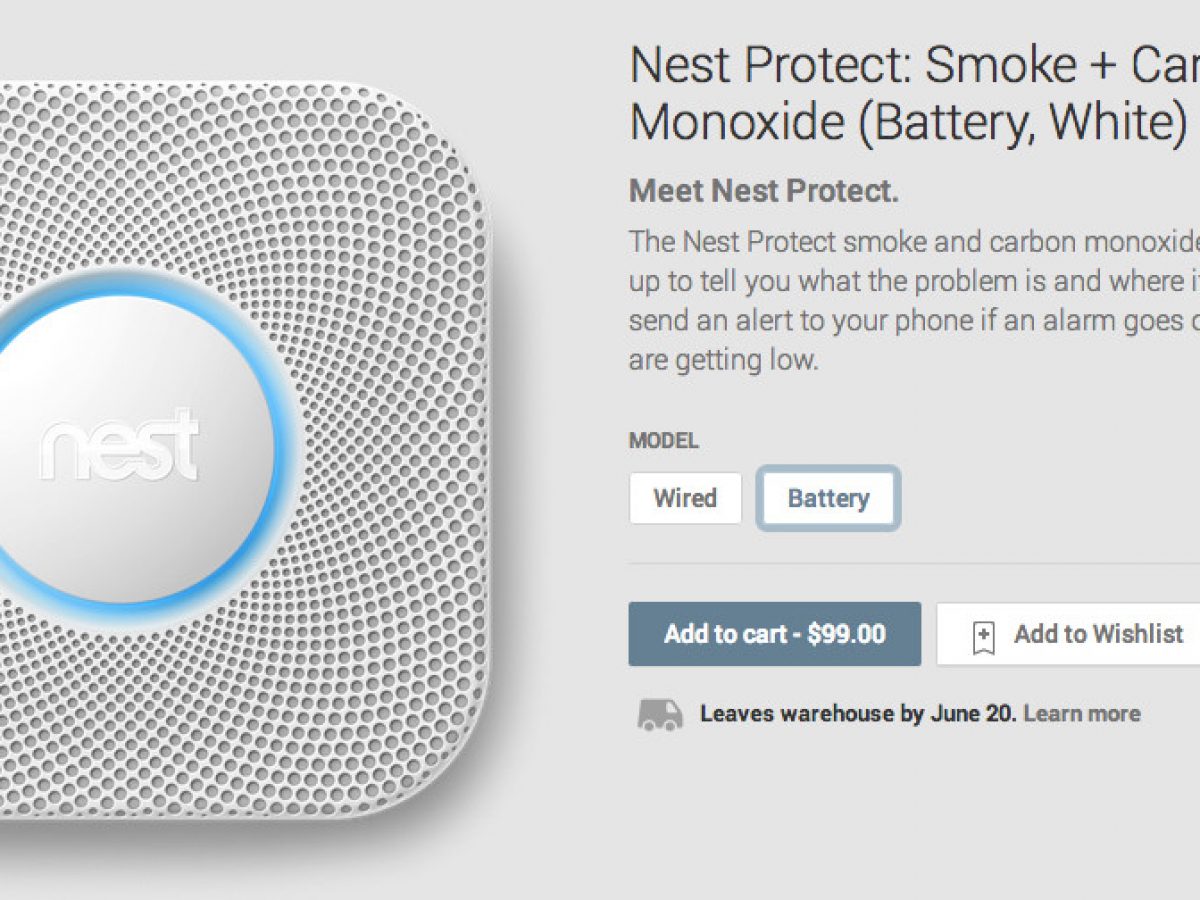This screenshot has width=1200, height=900.
Task: Click the are getting low text
Action: [x=723, y=359]
